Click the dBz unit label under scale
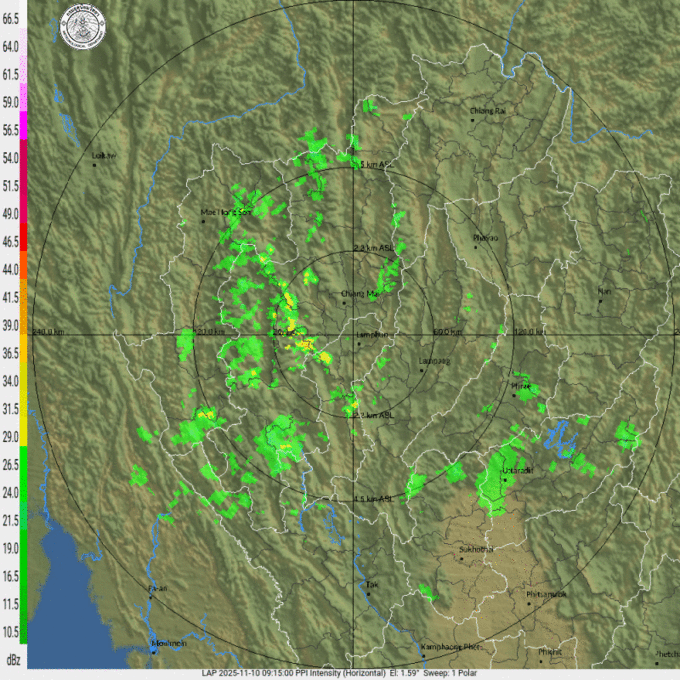680x680 pixels. point(13,660)
